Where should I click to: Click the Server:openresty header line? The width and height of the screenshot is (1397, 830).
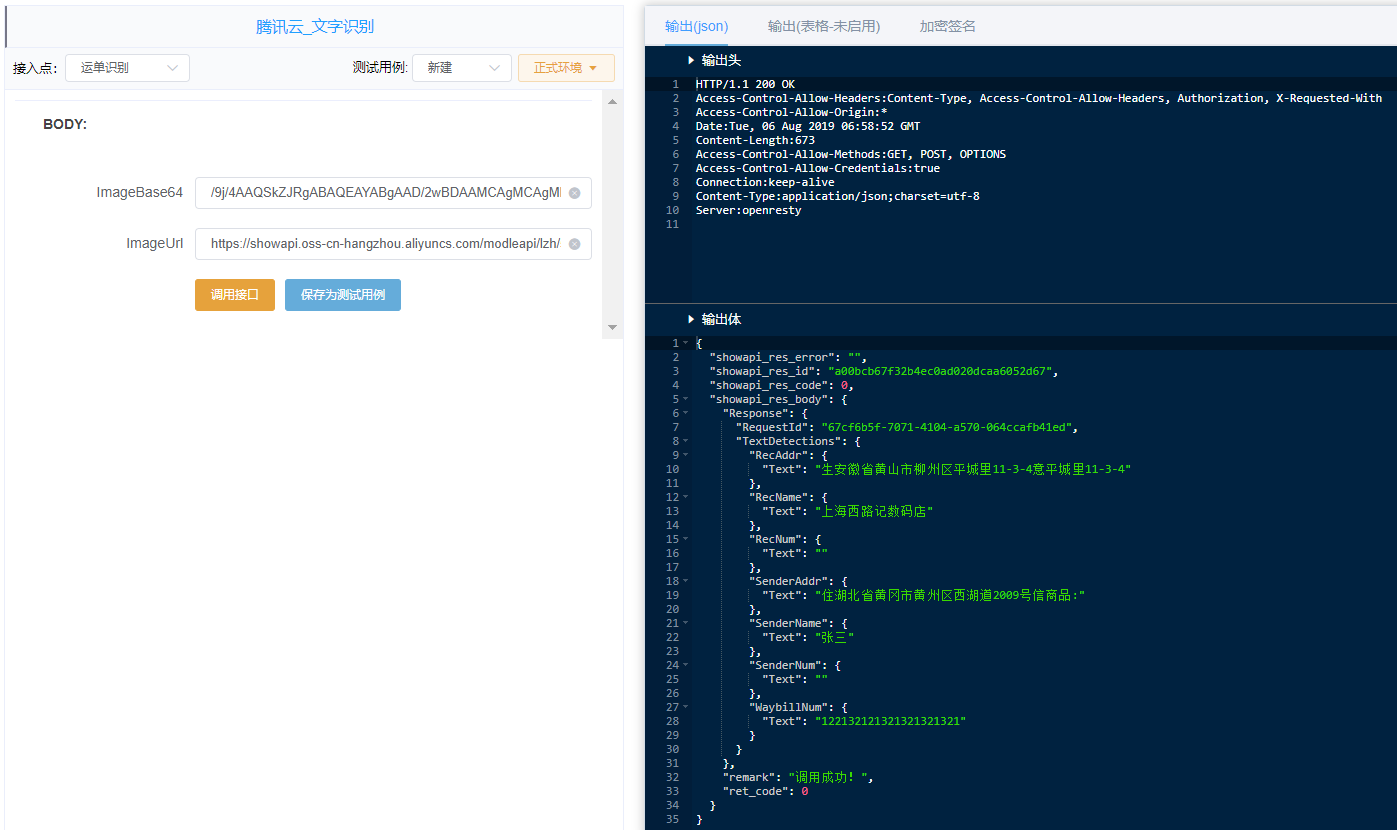coord(748,210)
